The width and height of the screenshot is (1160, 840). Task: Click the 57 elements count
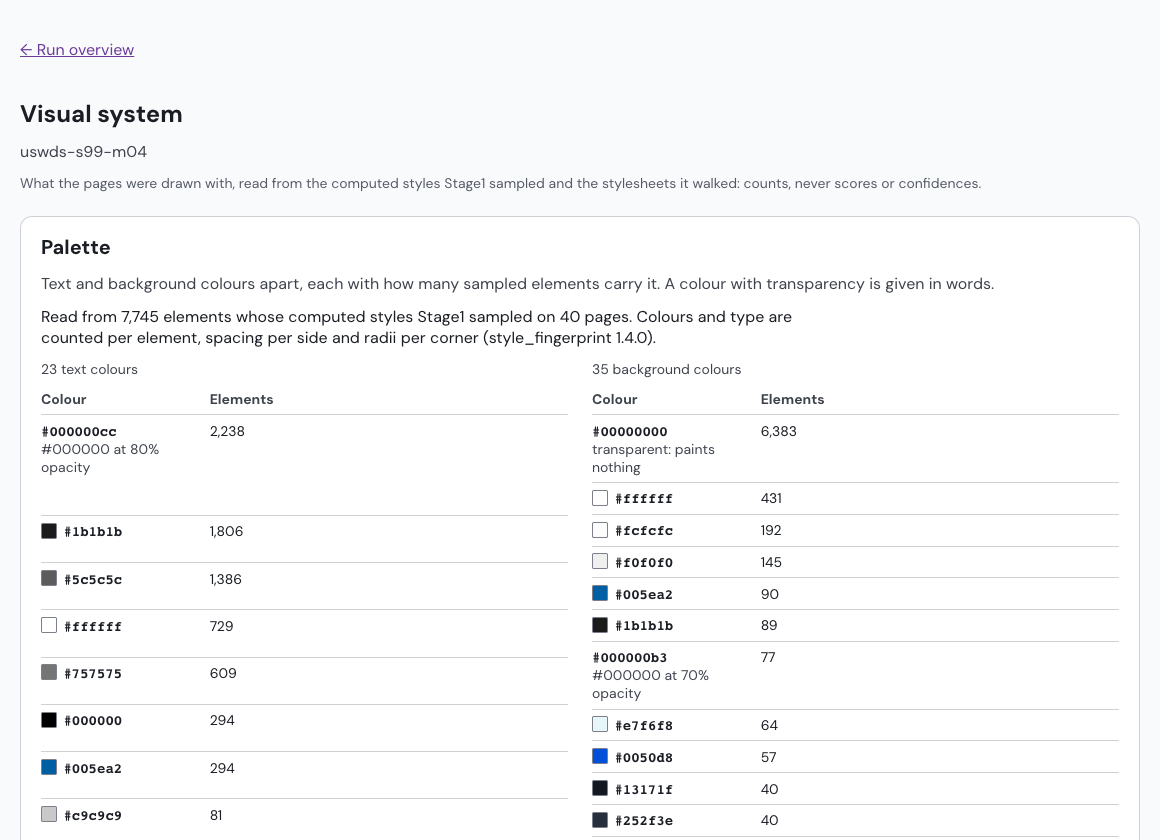click(769, 757)
